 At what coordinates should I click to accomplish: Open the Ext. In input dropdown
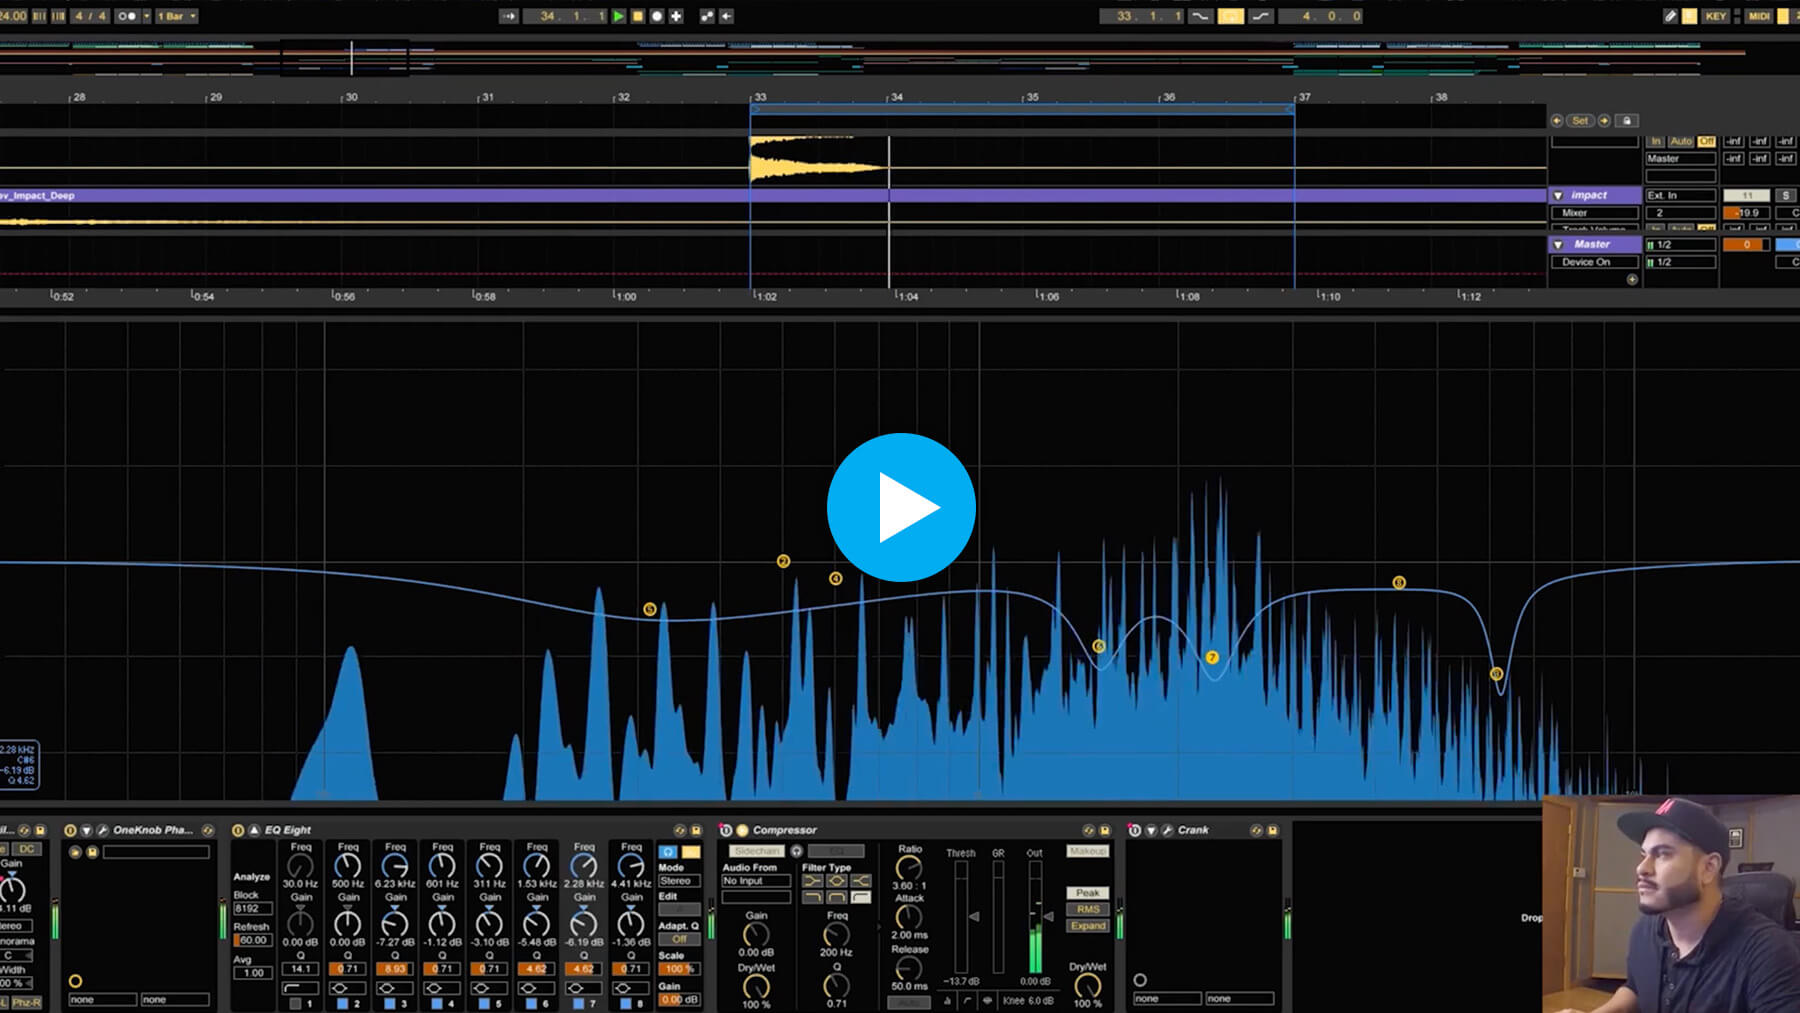click(1680, 195)
